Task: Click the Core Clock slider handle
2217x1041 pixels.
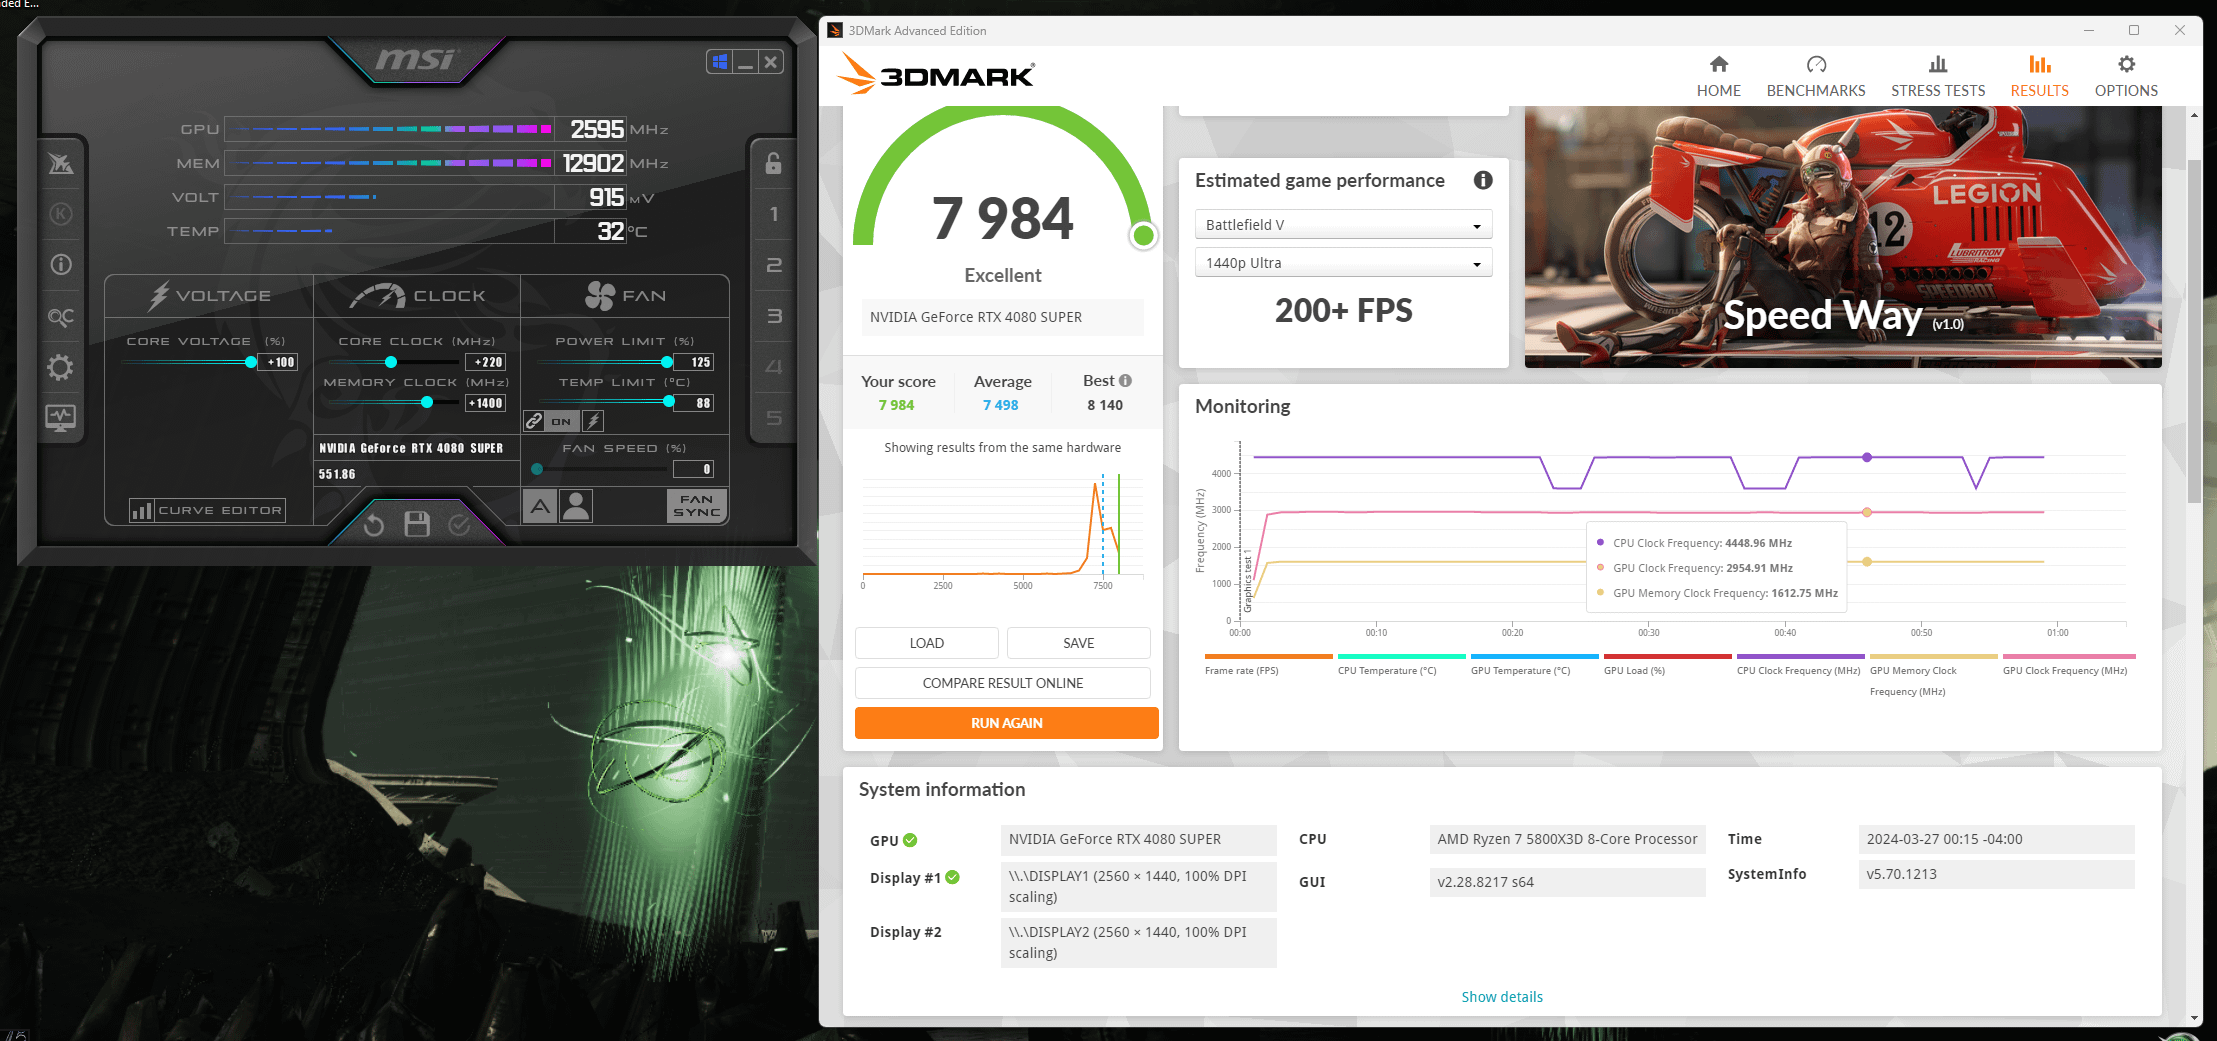Action: [x=391, y=362]
